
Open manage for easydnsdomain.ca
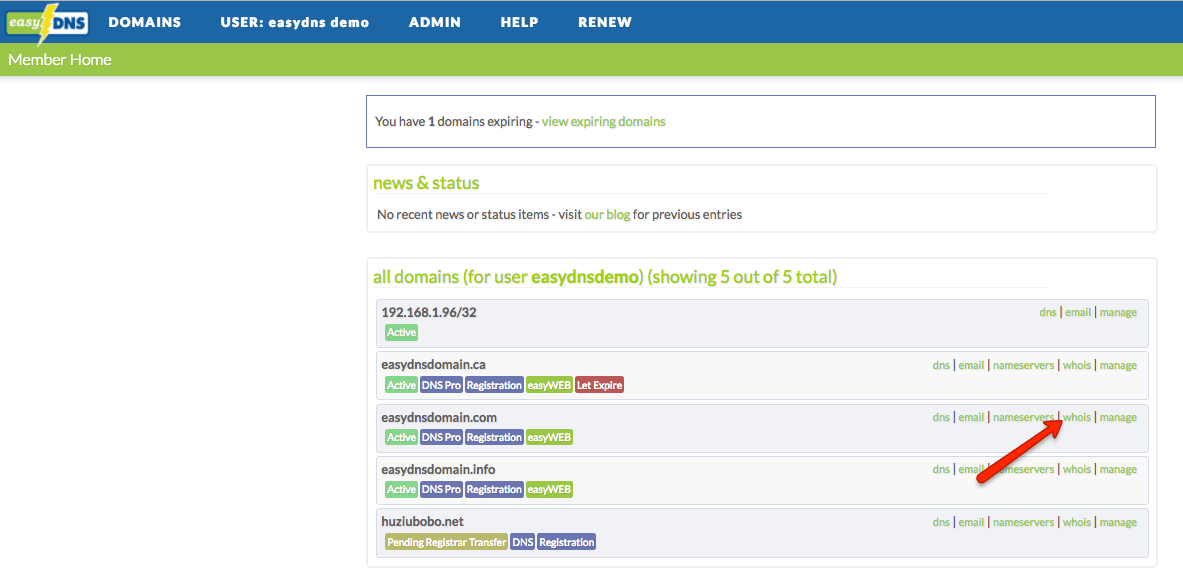(1118, 365)
